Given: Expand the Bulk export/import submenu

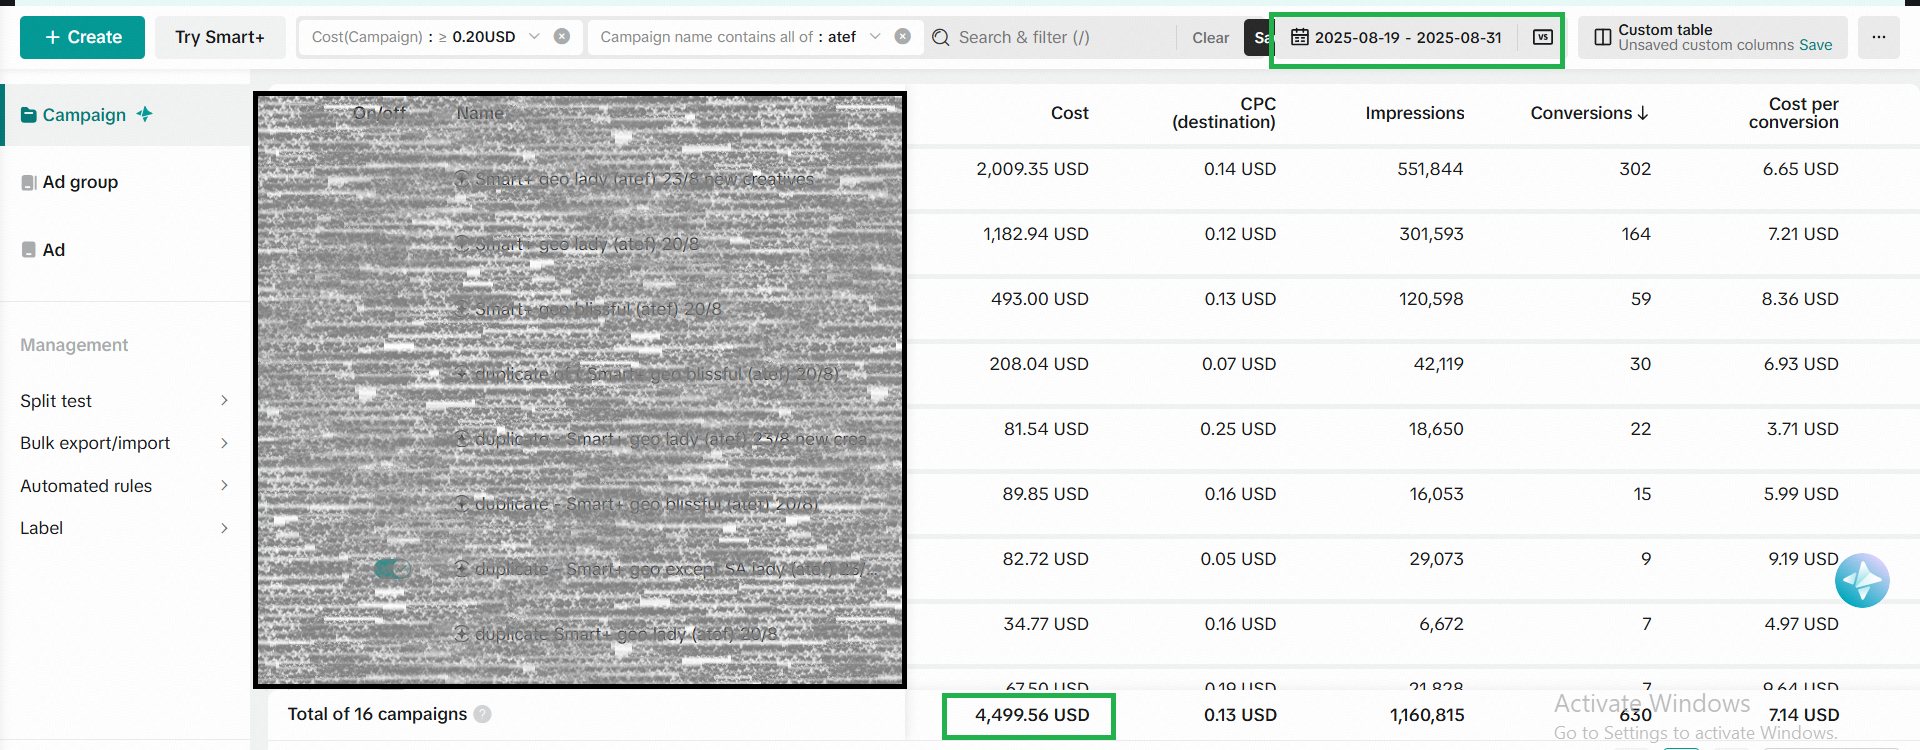Looking at the screenshot, I should click(224, 443).
